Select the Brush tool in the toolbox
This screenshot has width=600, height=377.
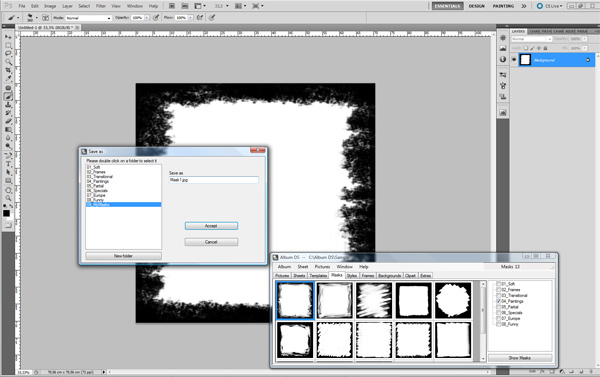8,96
